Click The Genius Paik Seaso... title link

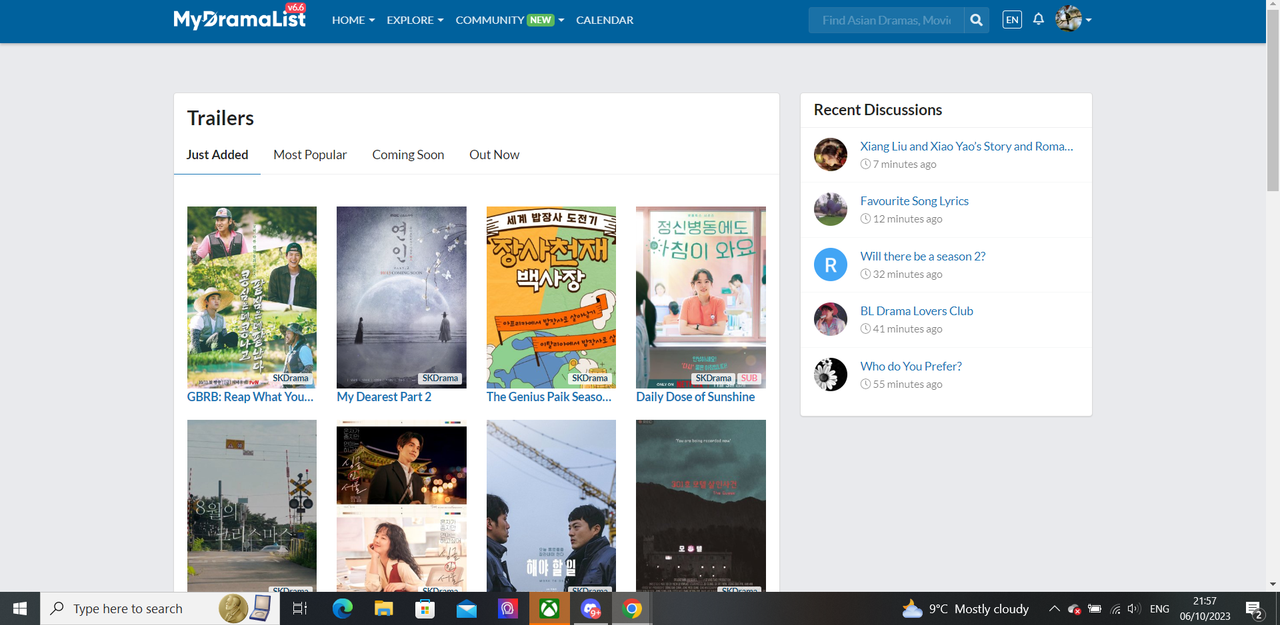click(549, 397)
